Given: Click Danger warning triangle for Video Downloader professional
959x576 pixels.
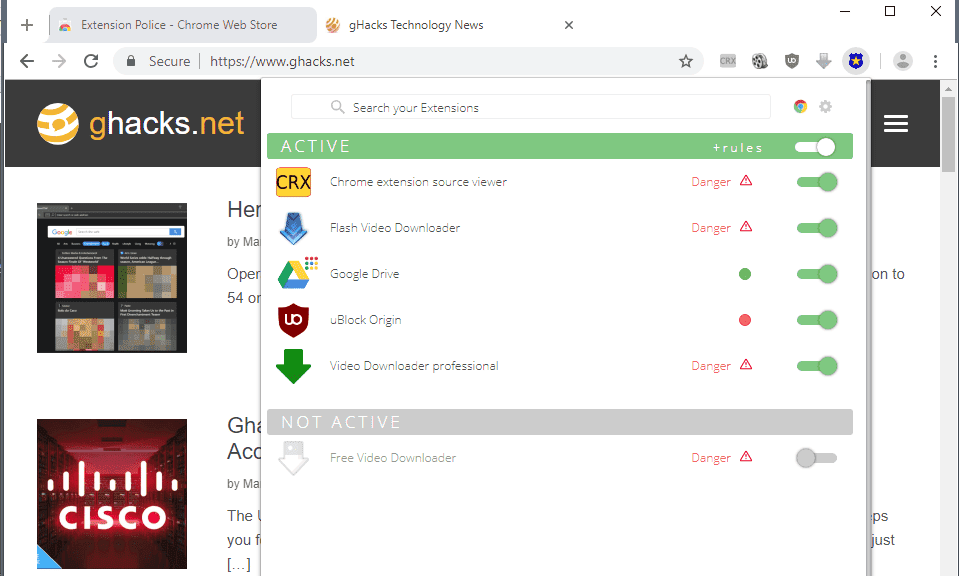Looking at the screenshot, I should (x=746, y=365).
